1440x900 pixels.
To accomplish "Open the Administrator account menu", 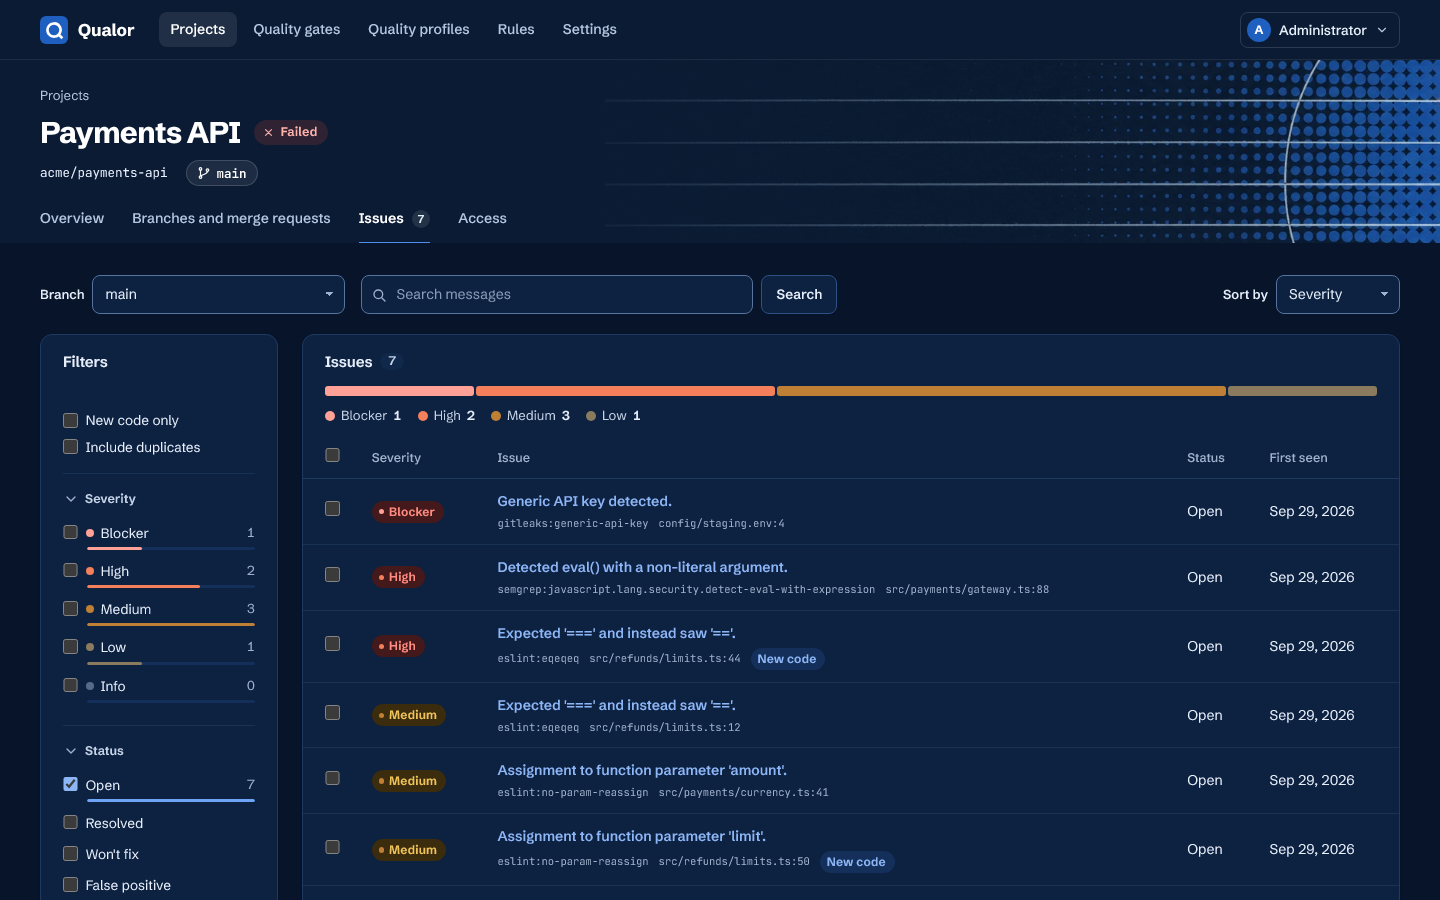I will coord(1319,30).
